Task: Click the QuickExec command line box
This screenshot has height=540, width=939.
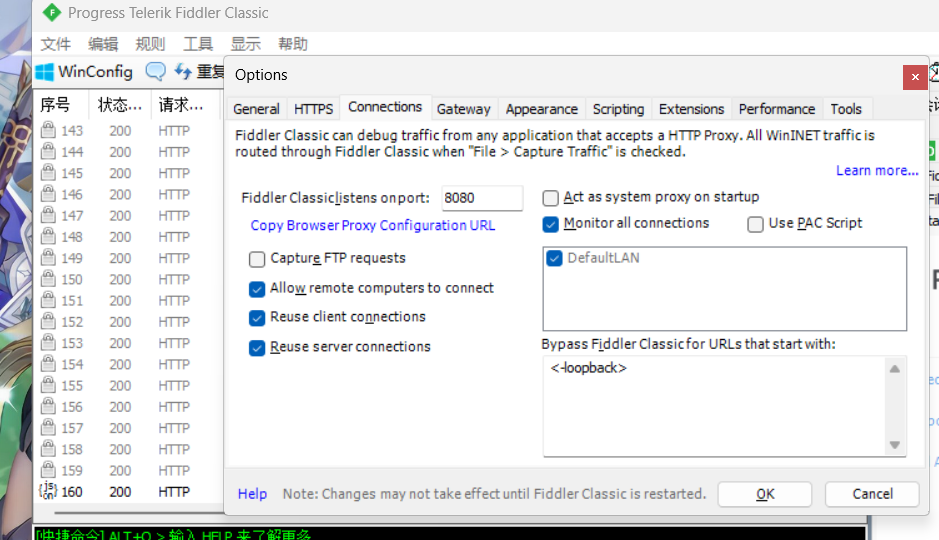Action: (x=449, y=533)
